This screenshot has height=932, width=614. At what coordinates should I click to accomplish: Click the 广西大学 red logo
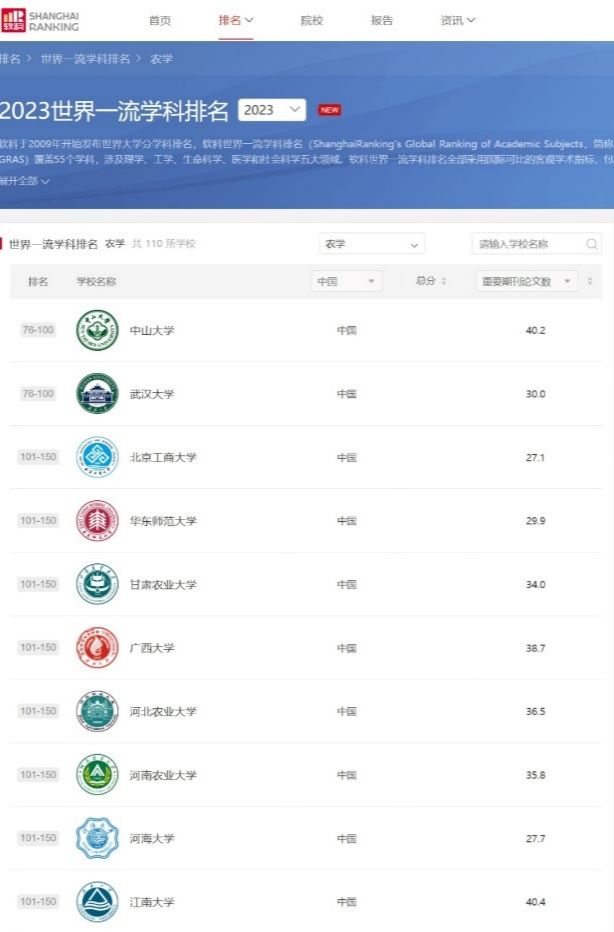click(x=97, y=648)
